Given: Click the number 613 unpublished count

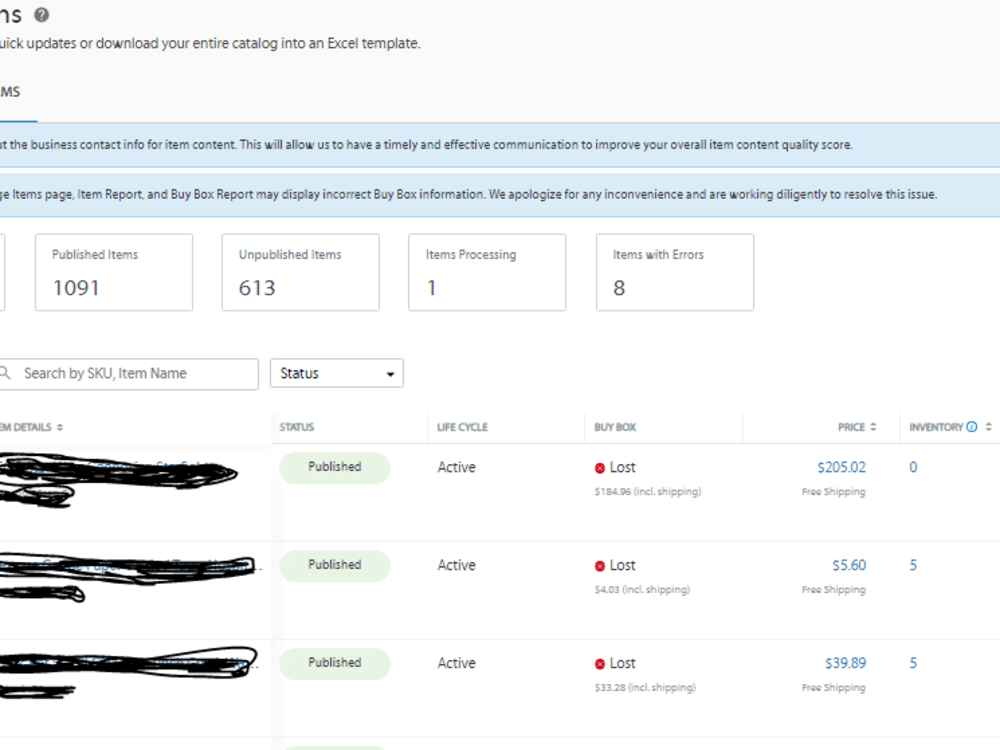Looking at the screenshot, I should click(x=257, y=288).
